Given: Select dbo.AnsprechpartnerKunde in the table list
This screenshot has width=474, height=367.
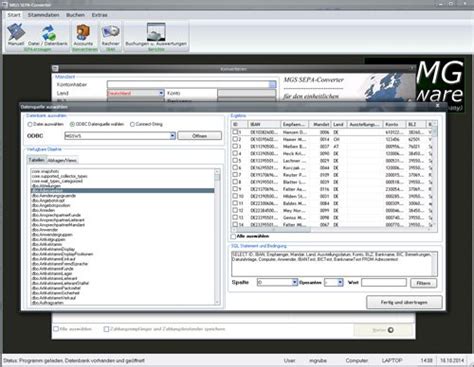Looking at the screenshot, I should click(56, 215).
